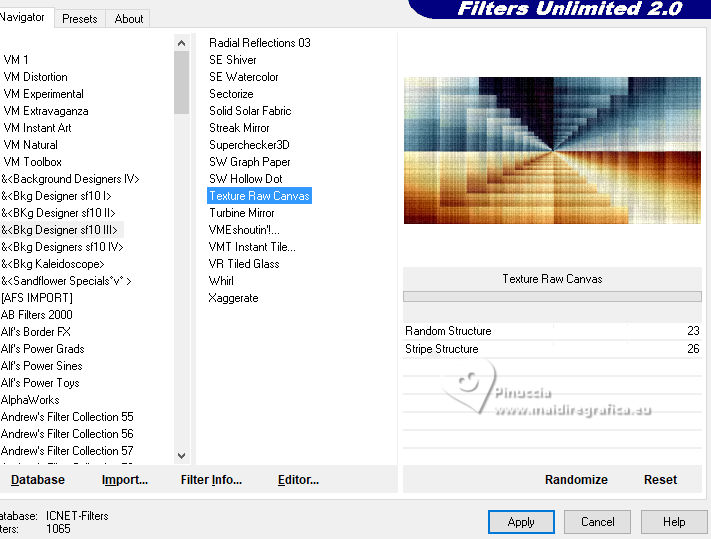The height and width of the screenshot is (539, 711).
Task: Click the category list scrollbar thumb
Action: point(182,82)
